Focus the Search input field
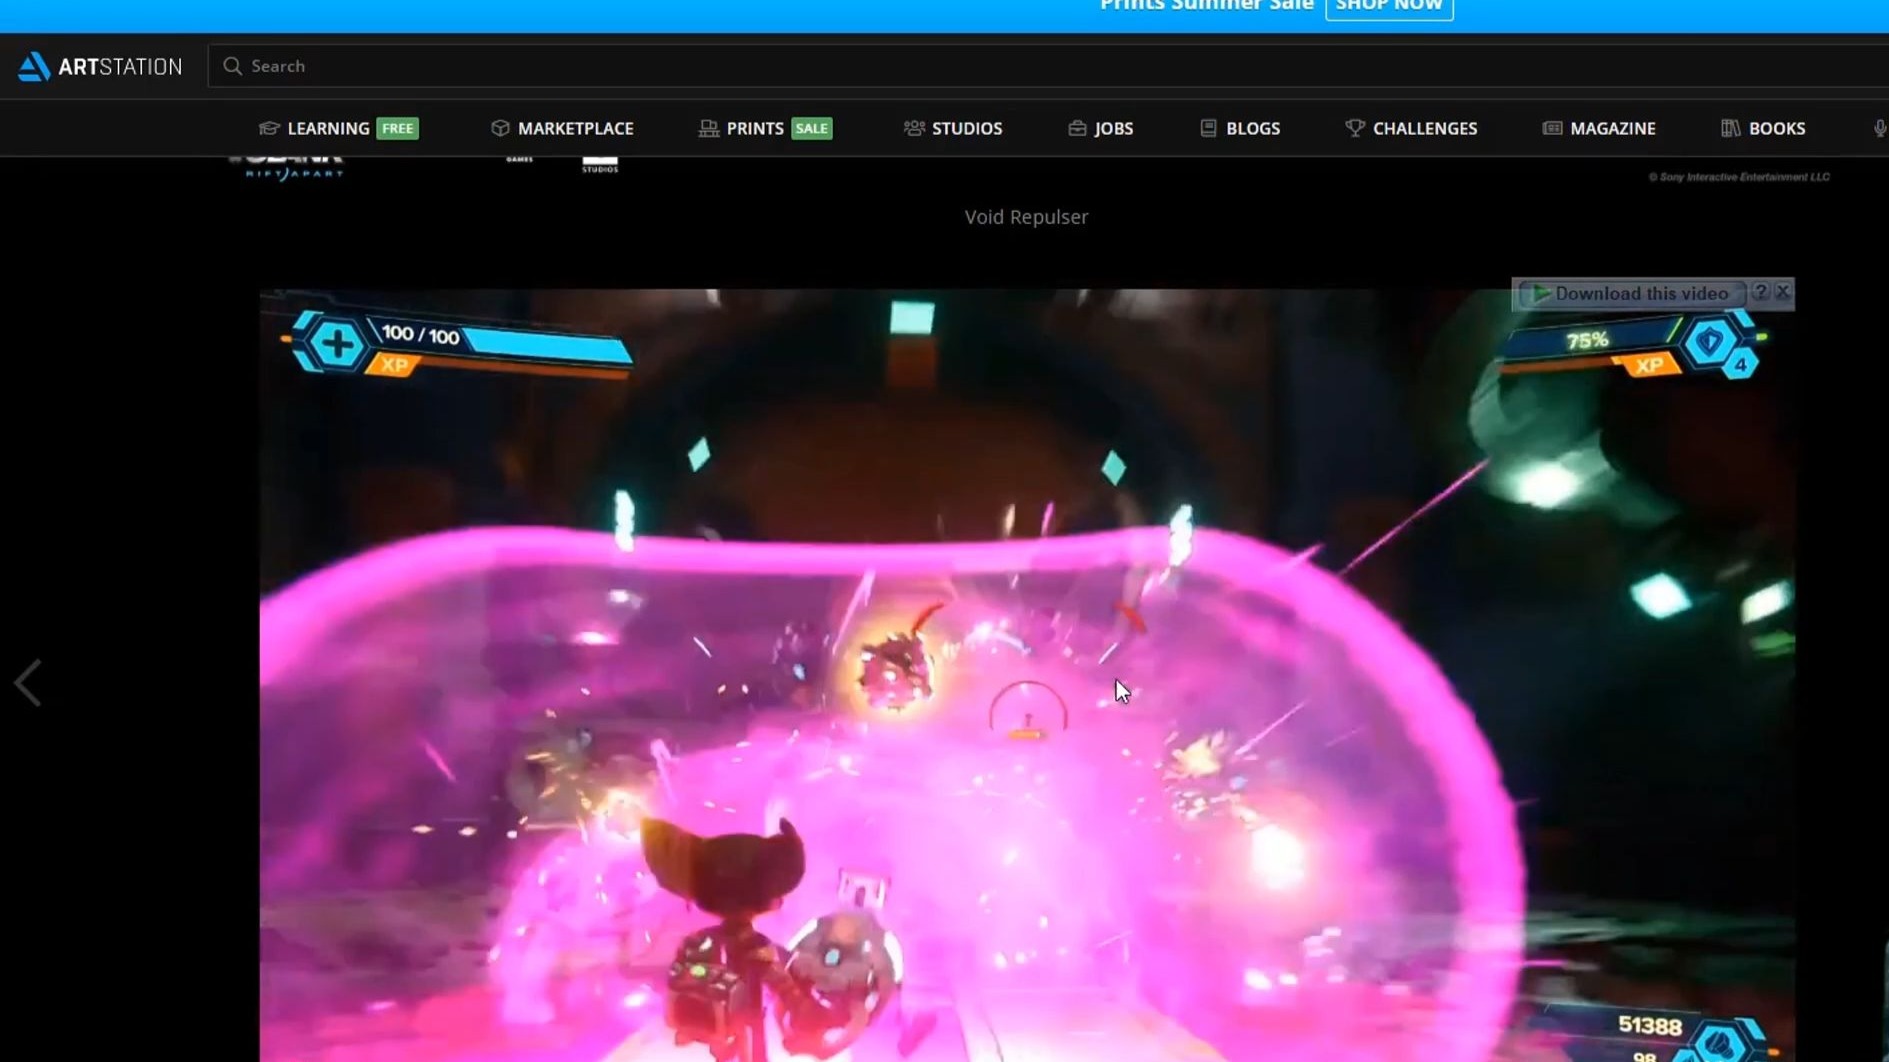Viewport: 1889px width, 1062px height. click(x=1048, y=66)
